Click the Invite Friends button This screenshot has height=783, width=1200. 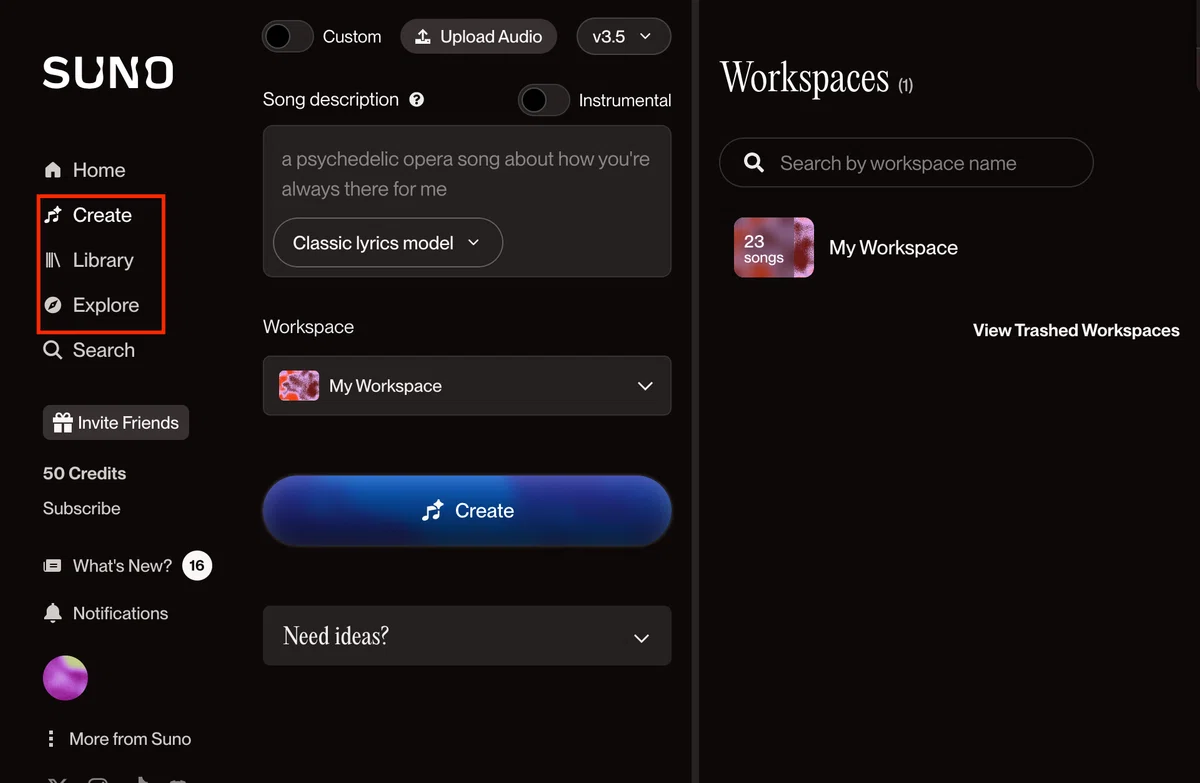coord(116,423)
